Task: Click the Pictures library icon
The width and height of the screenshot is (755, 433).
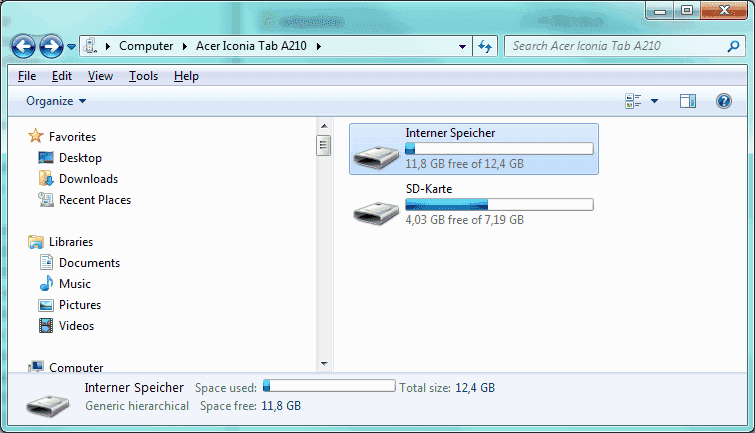Action: coord(46,305)
